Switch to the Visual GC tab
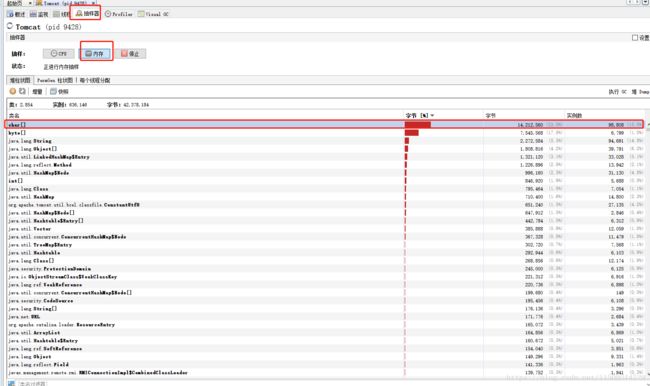Screen dimensions: 650x386 [153, 14]
